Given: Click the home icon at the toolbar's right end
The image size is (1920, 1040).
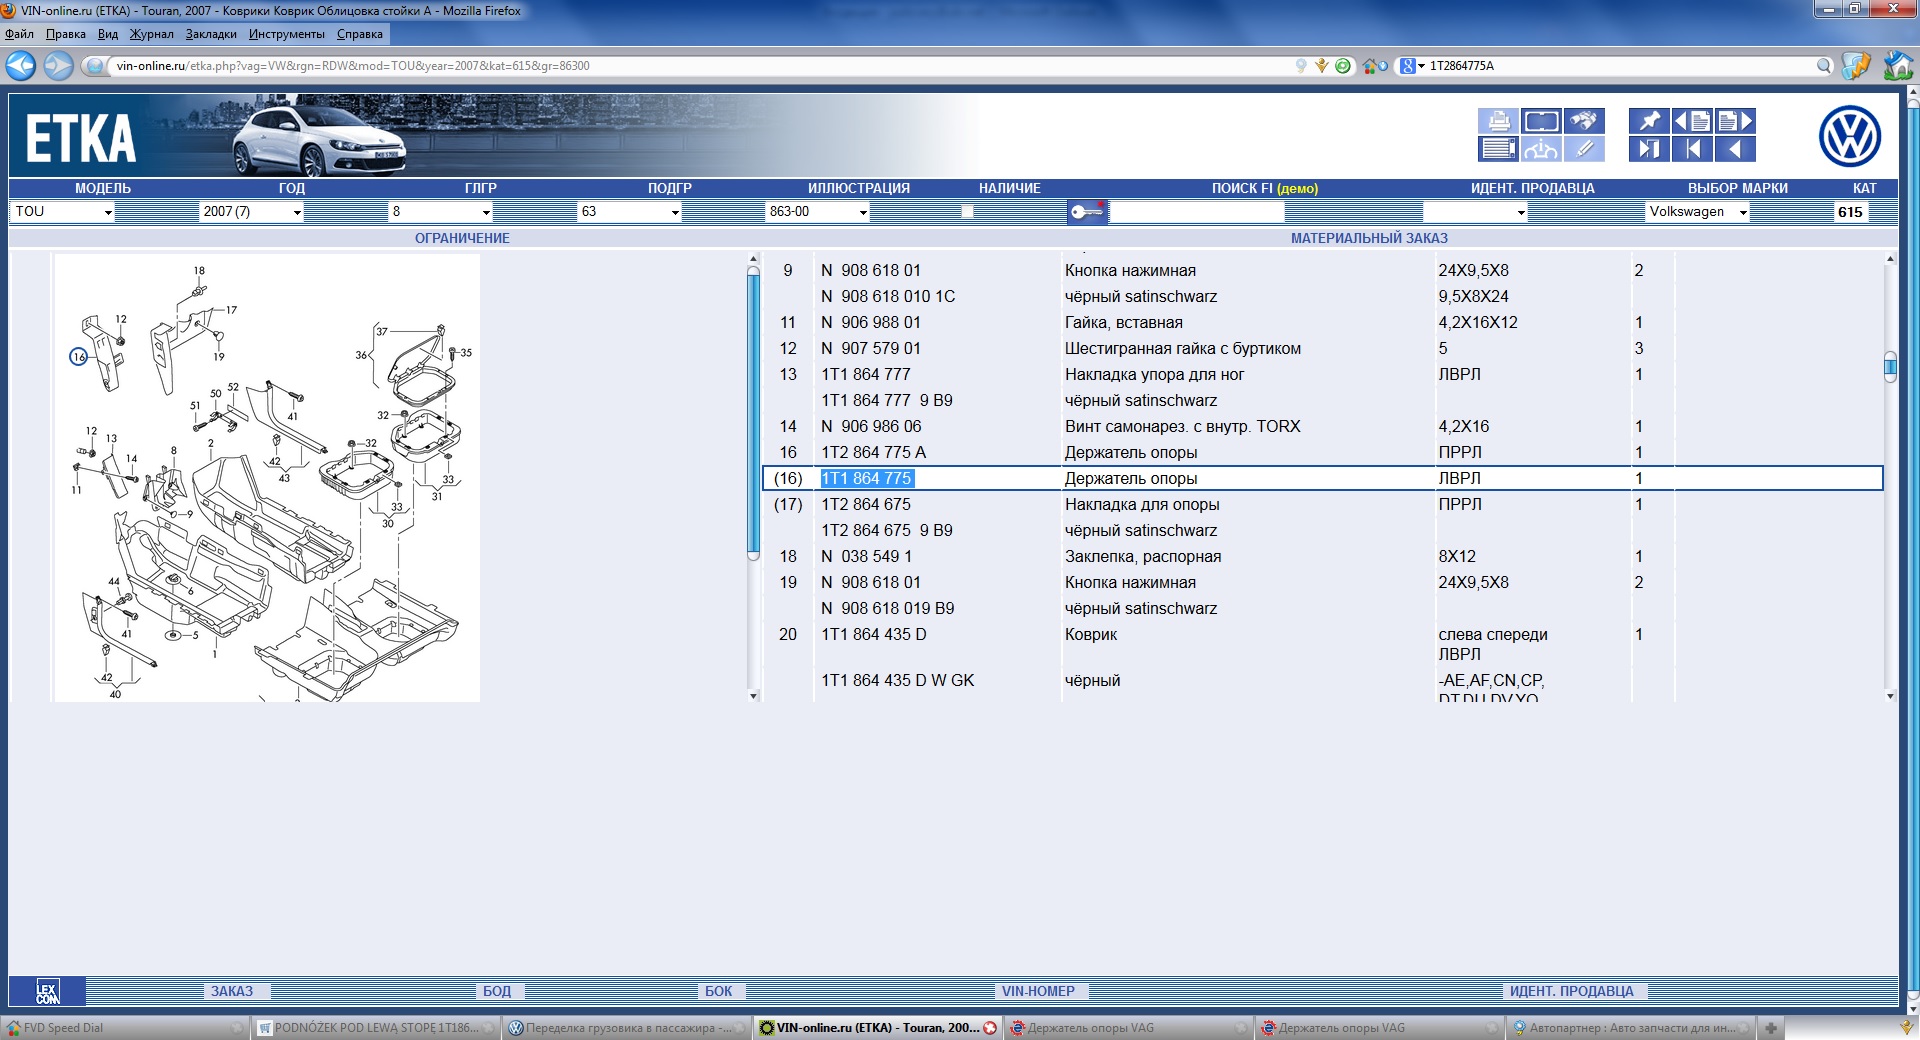Looking at the screenshot, I should click(1898, 66).
